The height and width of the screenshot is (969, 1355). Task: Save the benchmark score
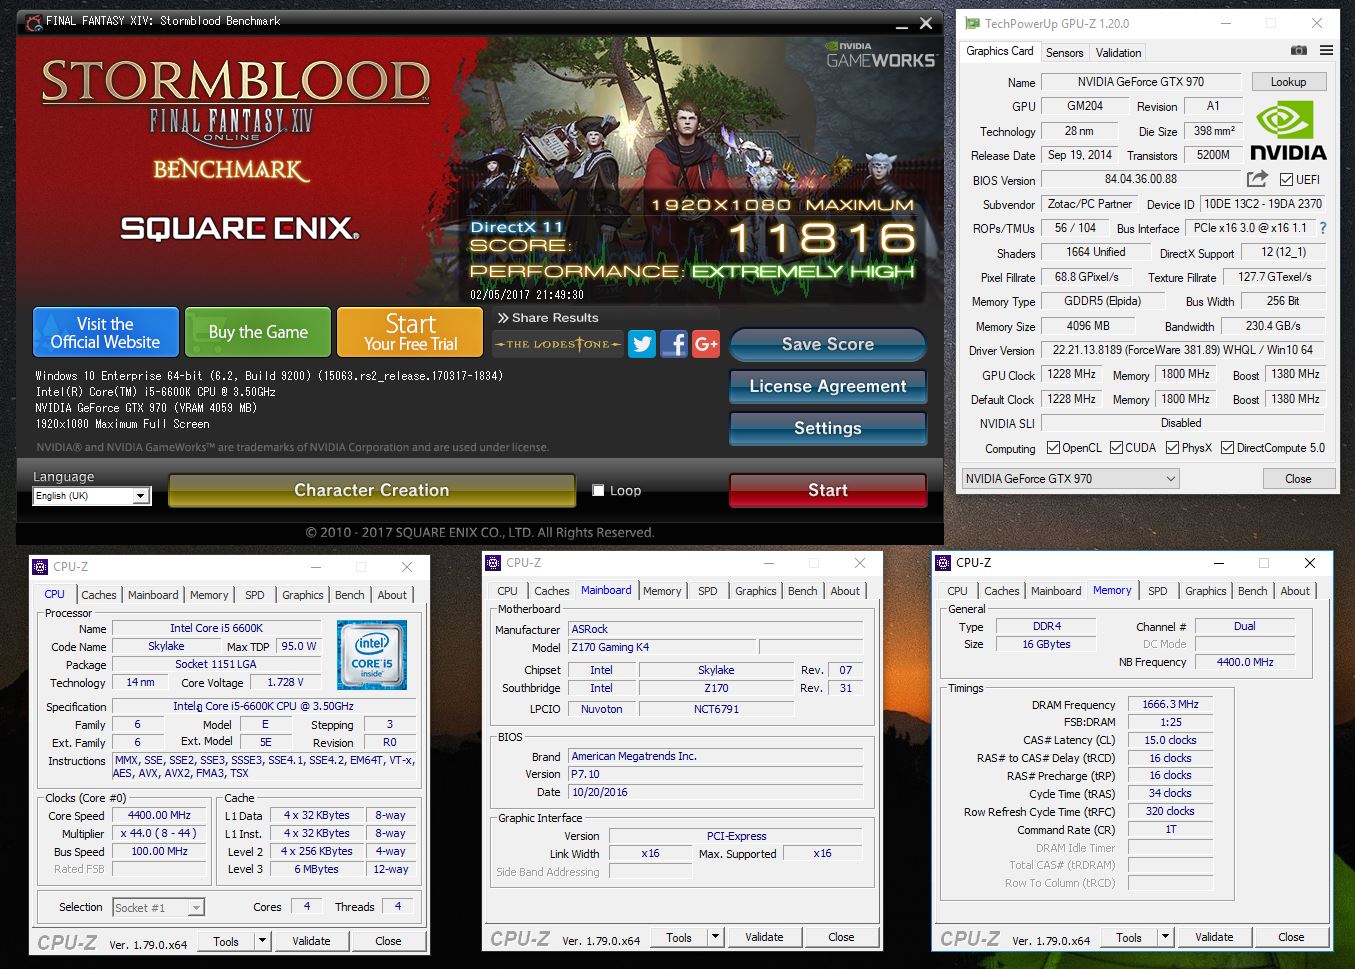pyautogui.click(x=828, y=344)
